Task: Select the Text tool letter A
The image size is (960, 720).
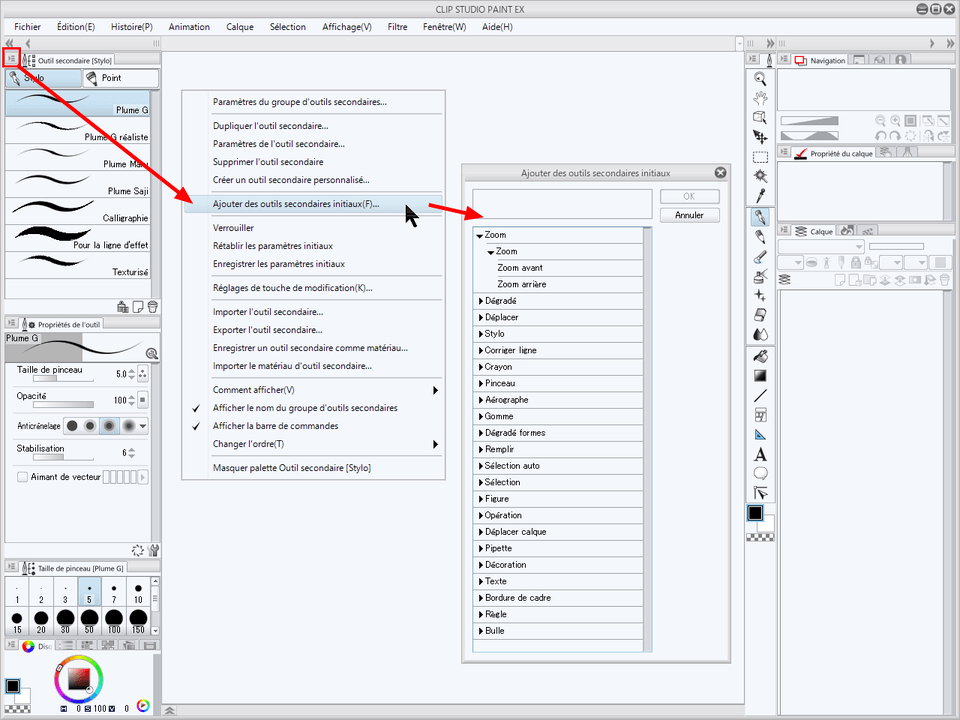Action: coord(760,454)
